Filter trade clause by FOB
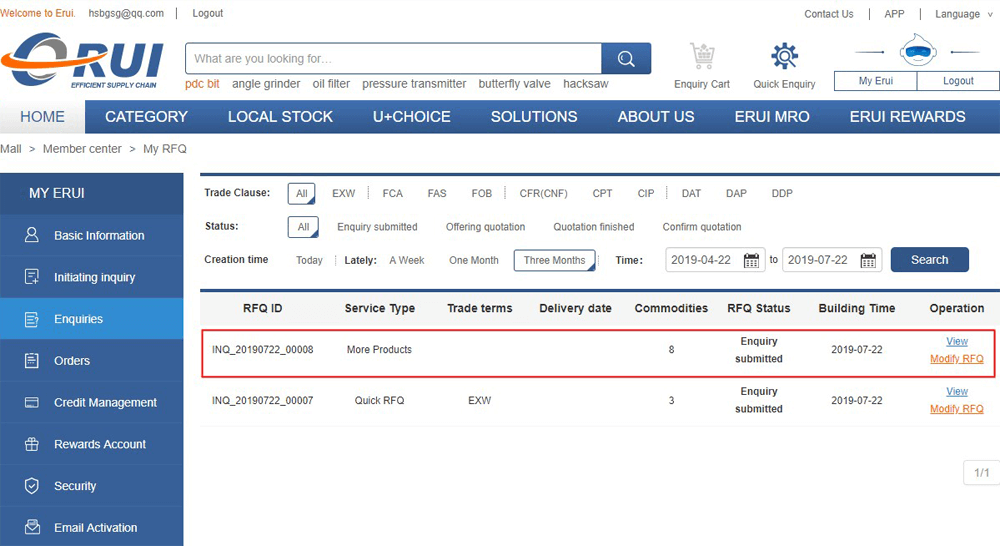This screenshot has width=1000, height=546. coord(482,193)
